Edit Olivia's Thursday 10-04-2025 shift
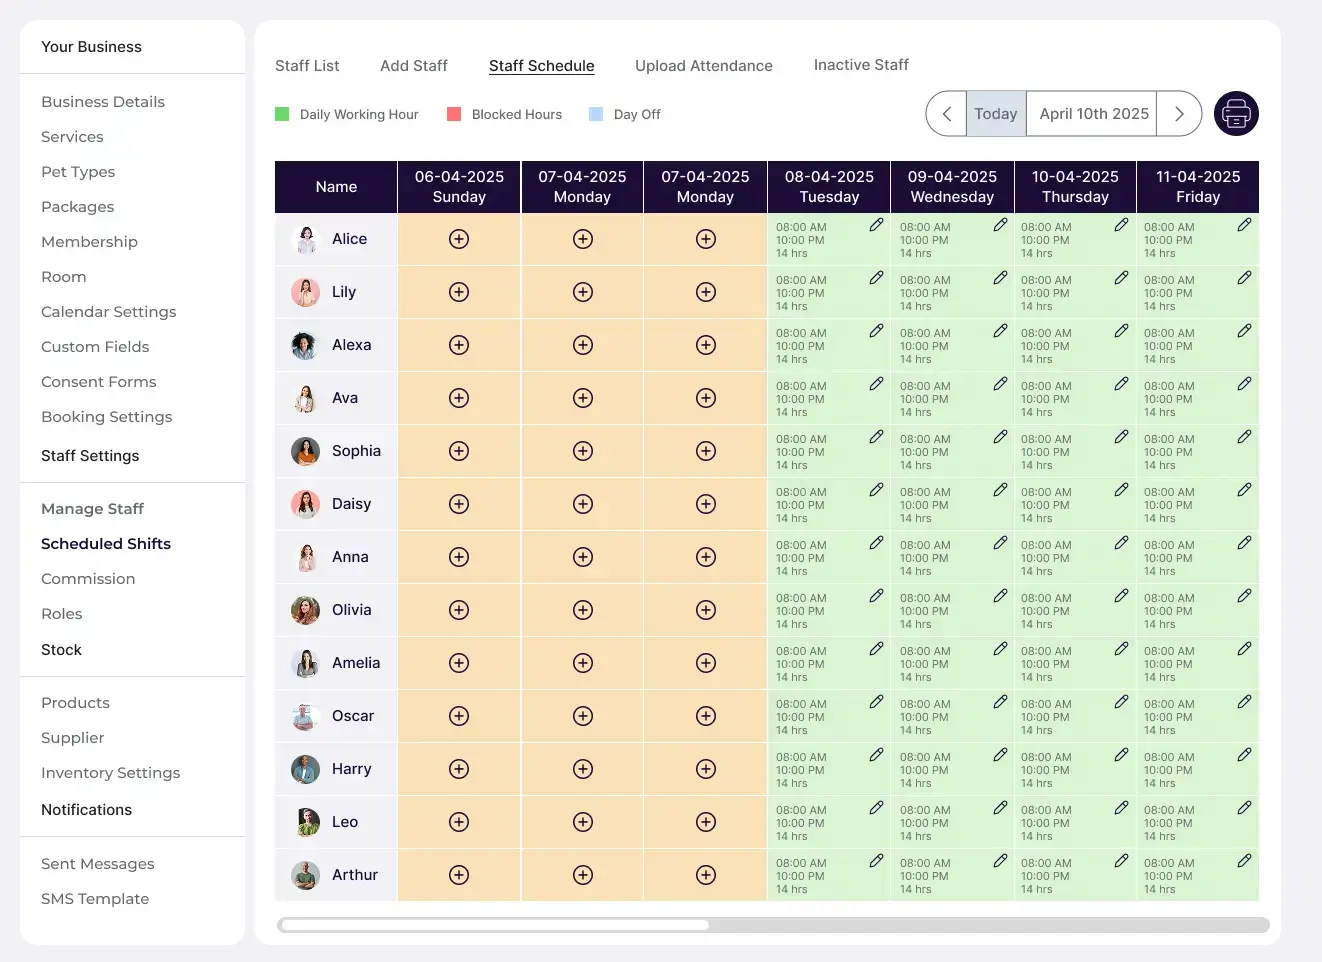The image size is (1322, 962). coord(1121,596)
